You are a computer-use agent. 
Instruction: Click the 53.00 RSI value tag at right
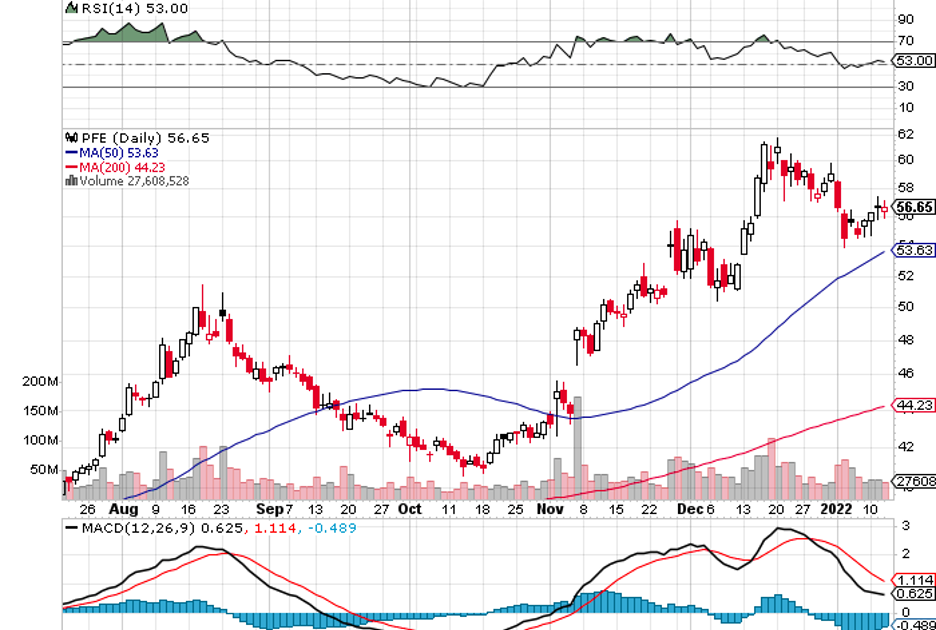[x=914, y=61]
